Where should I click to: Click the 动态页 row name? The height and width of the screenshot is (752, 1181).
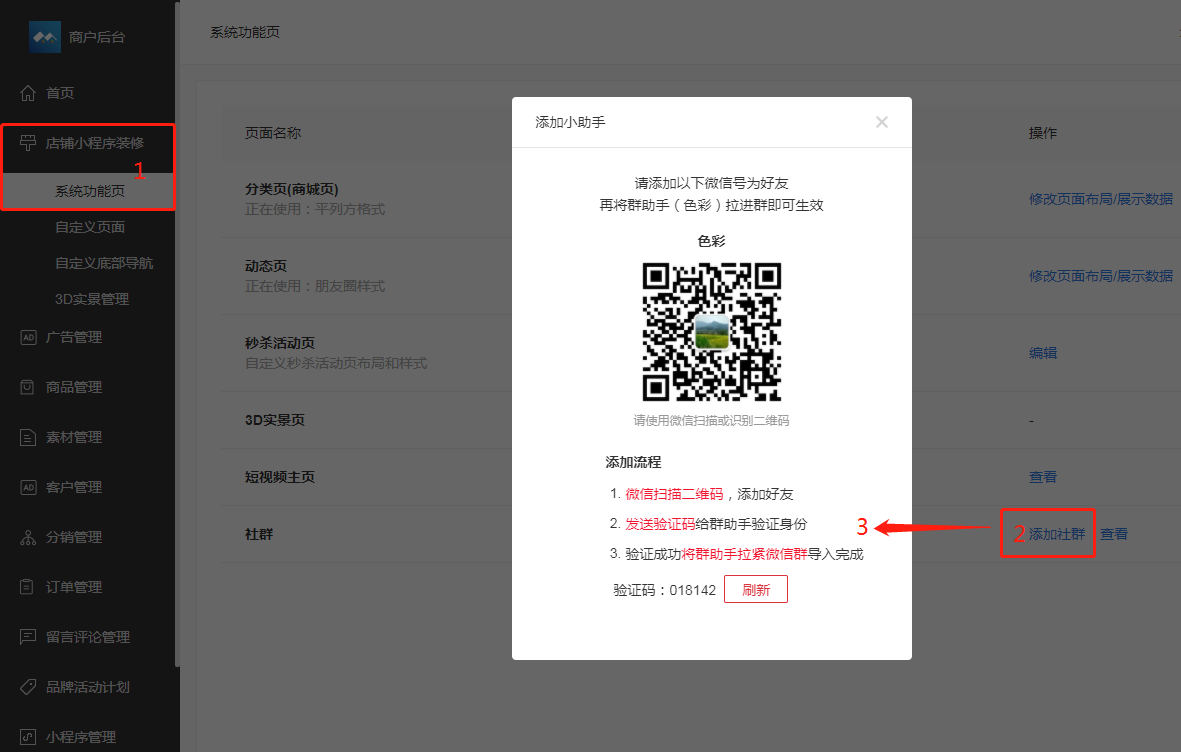pos(266,266)
